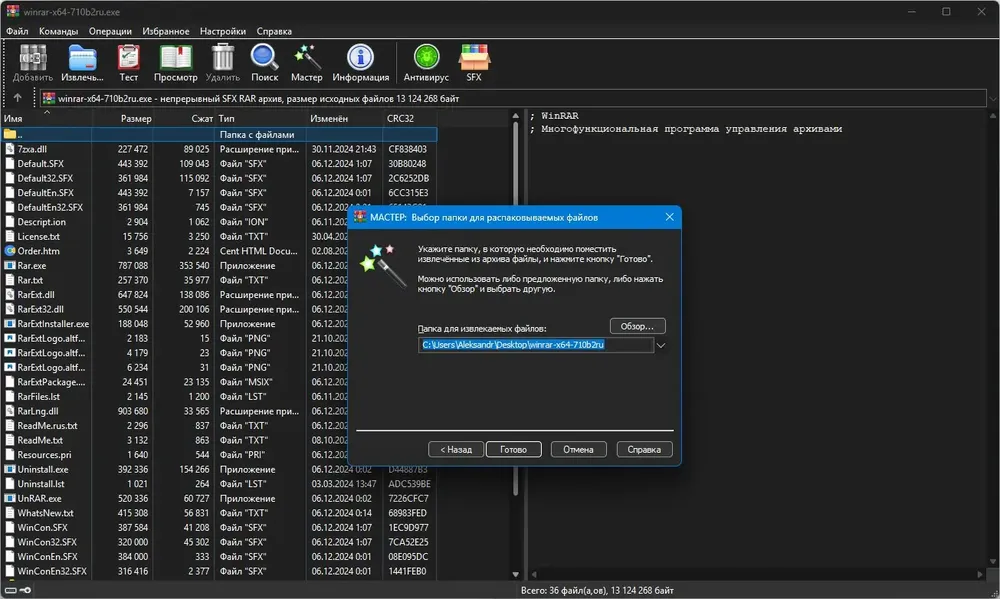
Task: Select the Rar.exe application icon
Action: click(10, 265)
